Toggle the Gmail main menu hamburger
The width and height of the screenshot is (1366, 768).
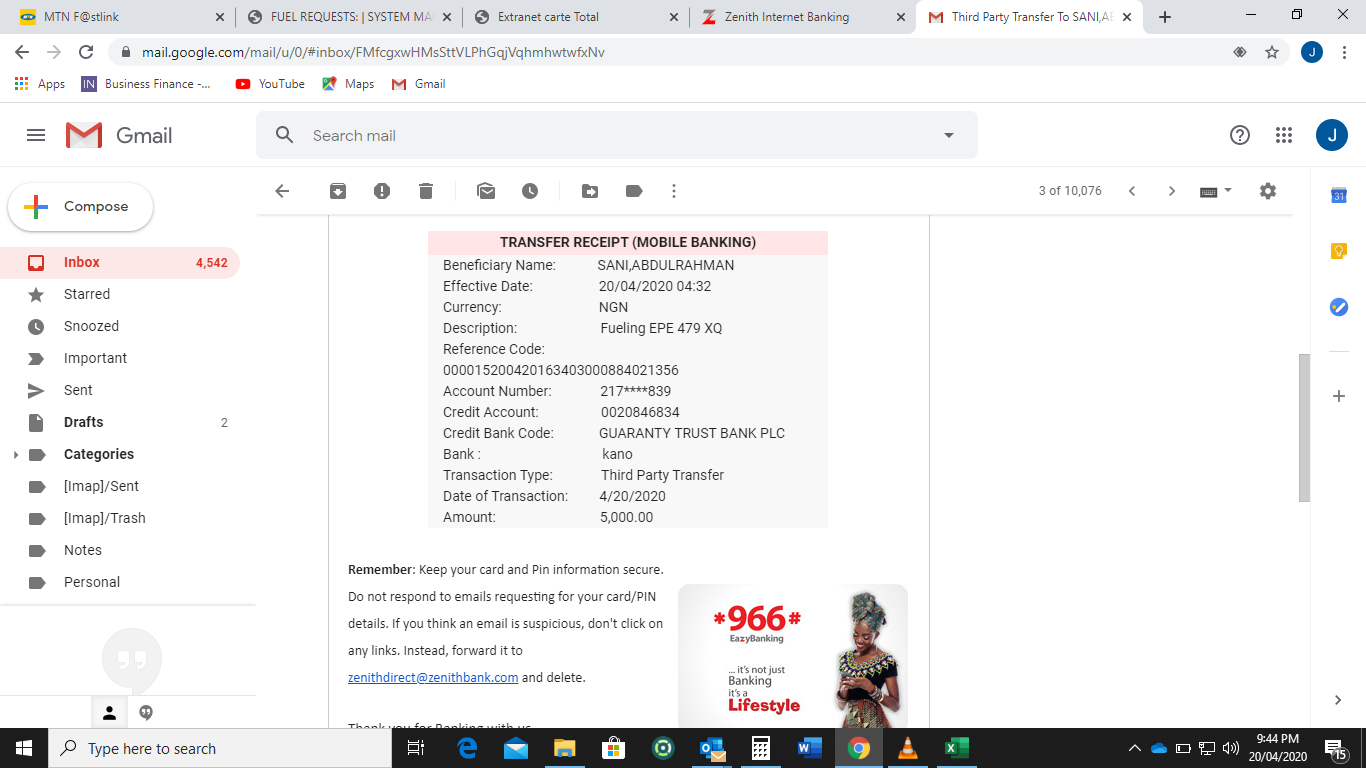pyautogui.click(x=36, y=135)
